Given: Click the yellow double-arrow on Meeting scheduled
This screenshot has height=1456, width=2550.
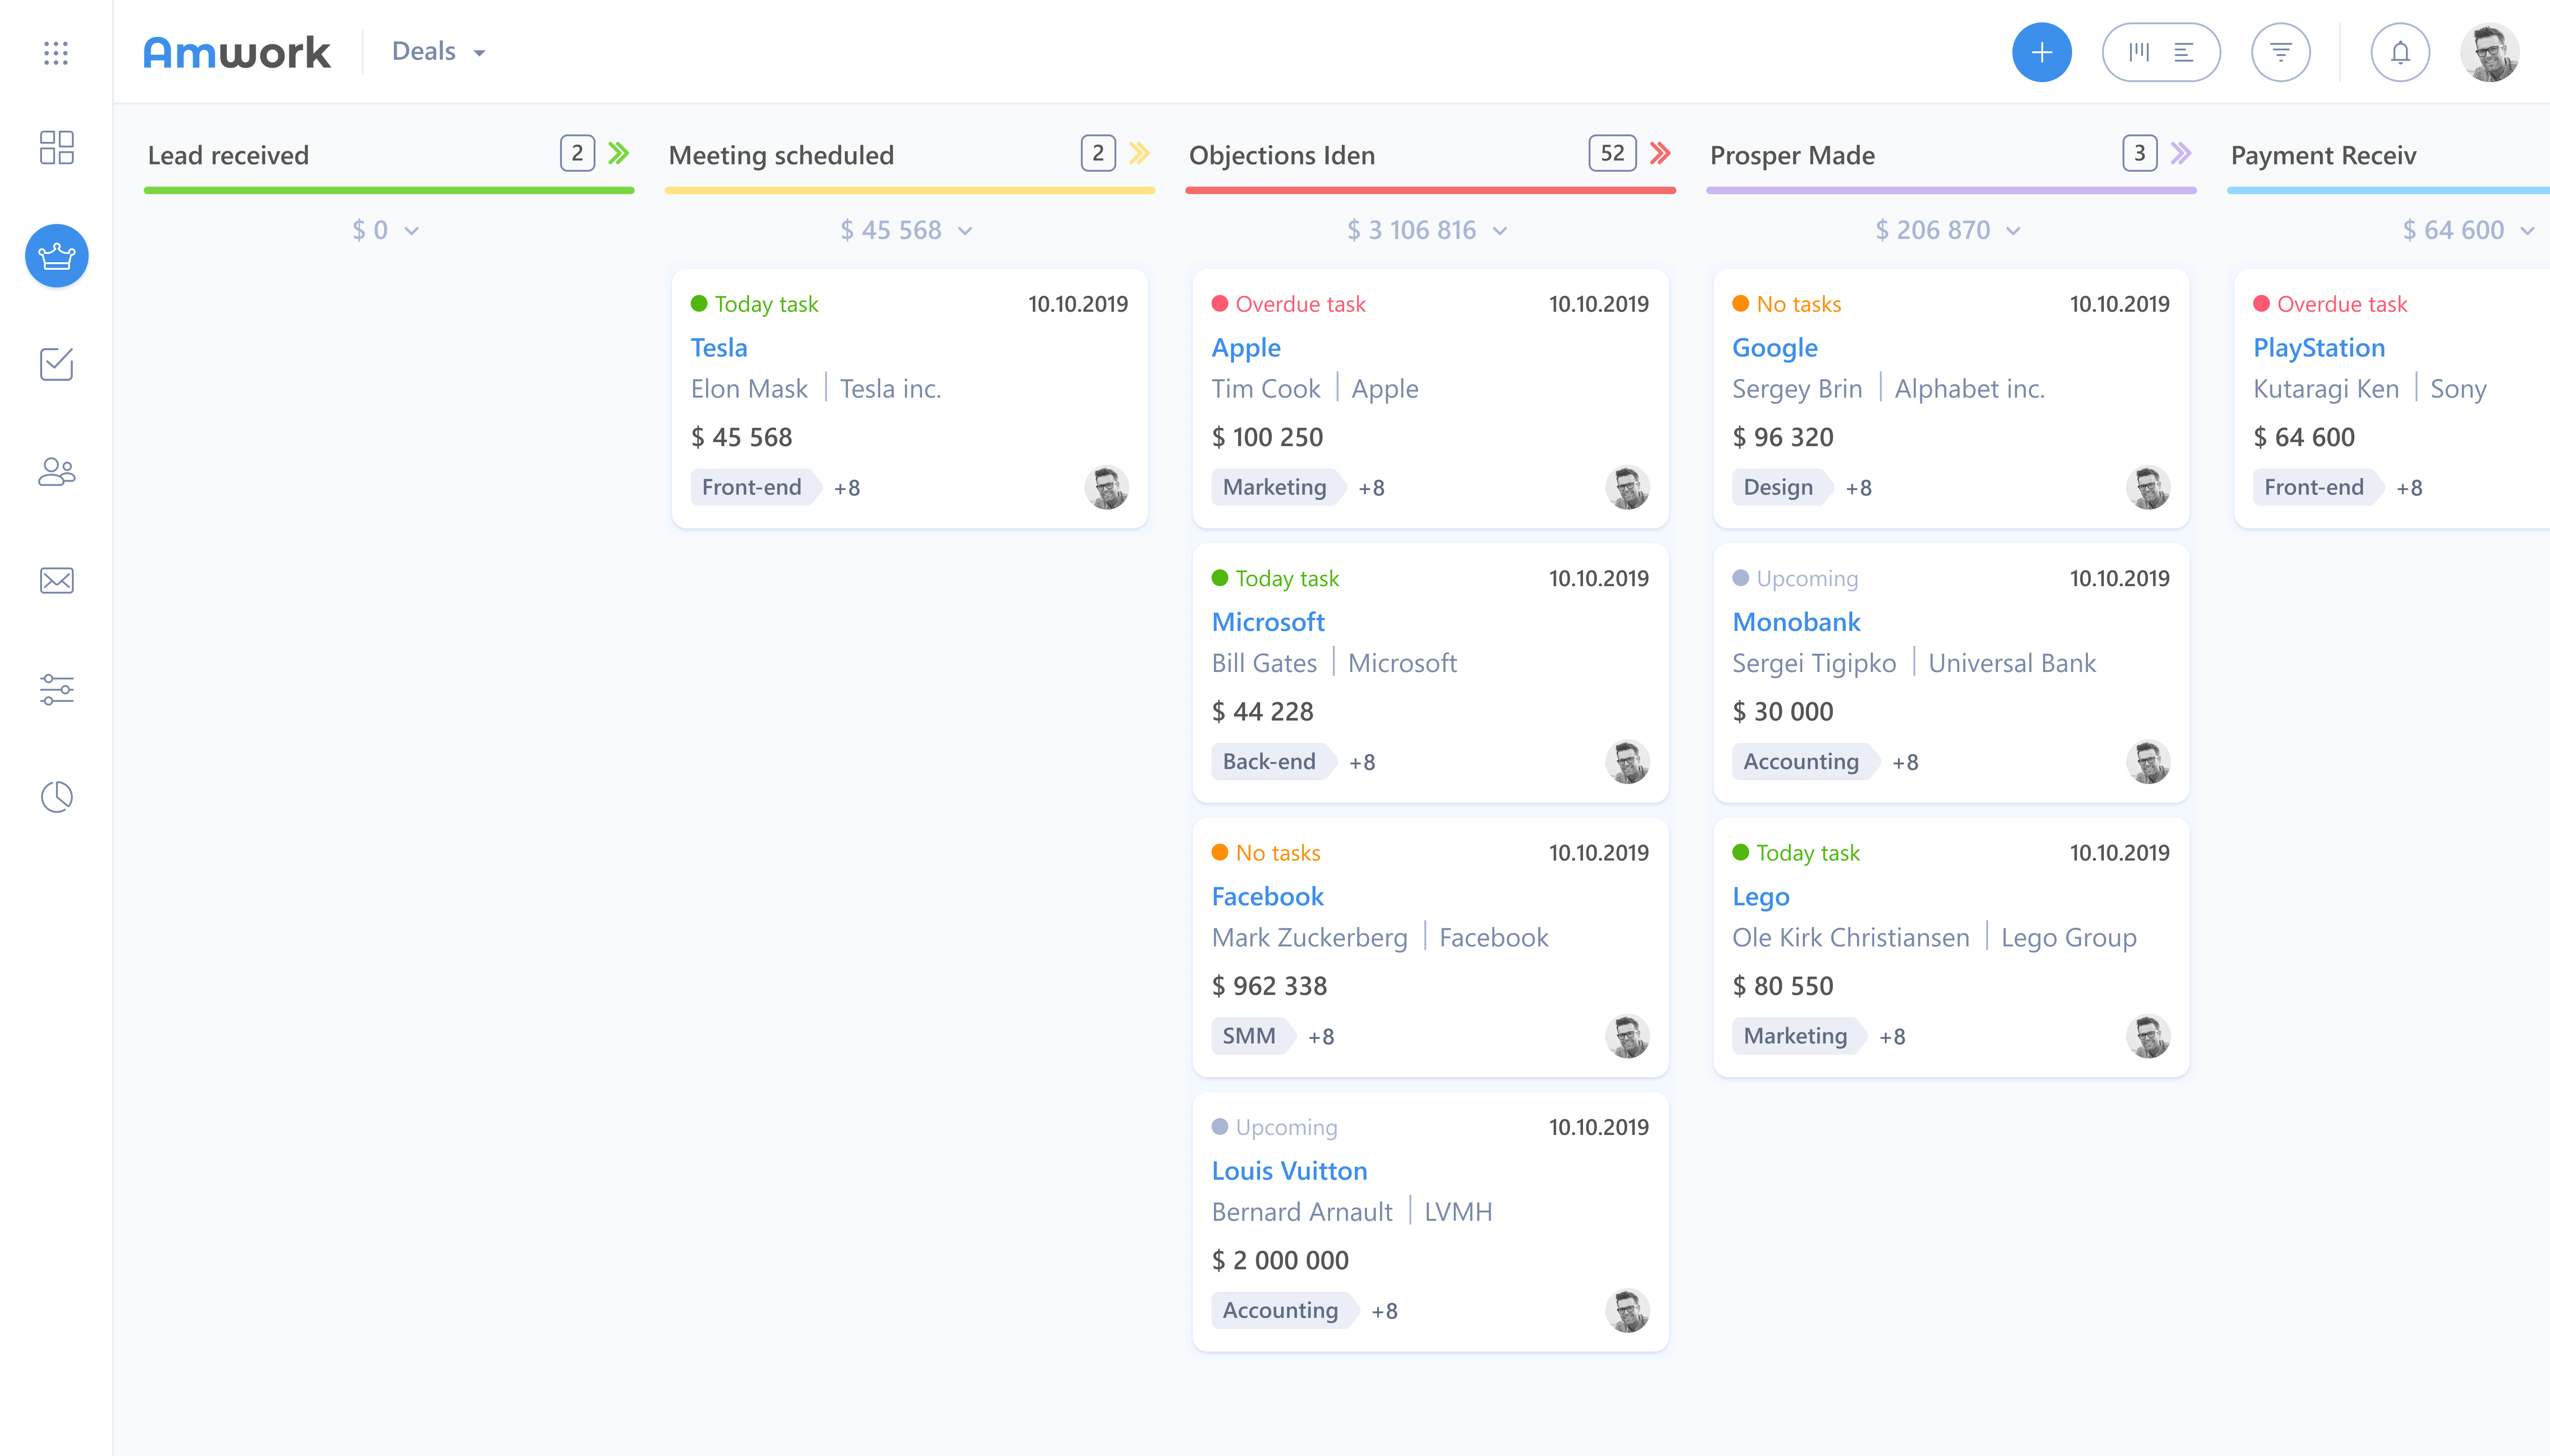Looking at the screenshot, I should [x=1139, y=153].
